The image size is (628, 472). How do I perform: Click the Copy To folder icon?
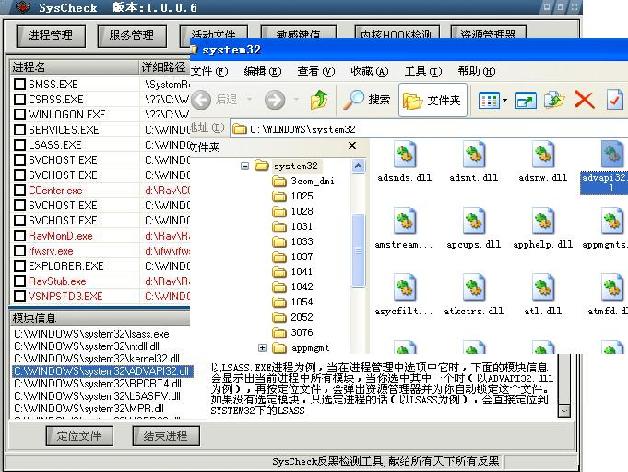554,100
